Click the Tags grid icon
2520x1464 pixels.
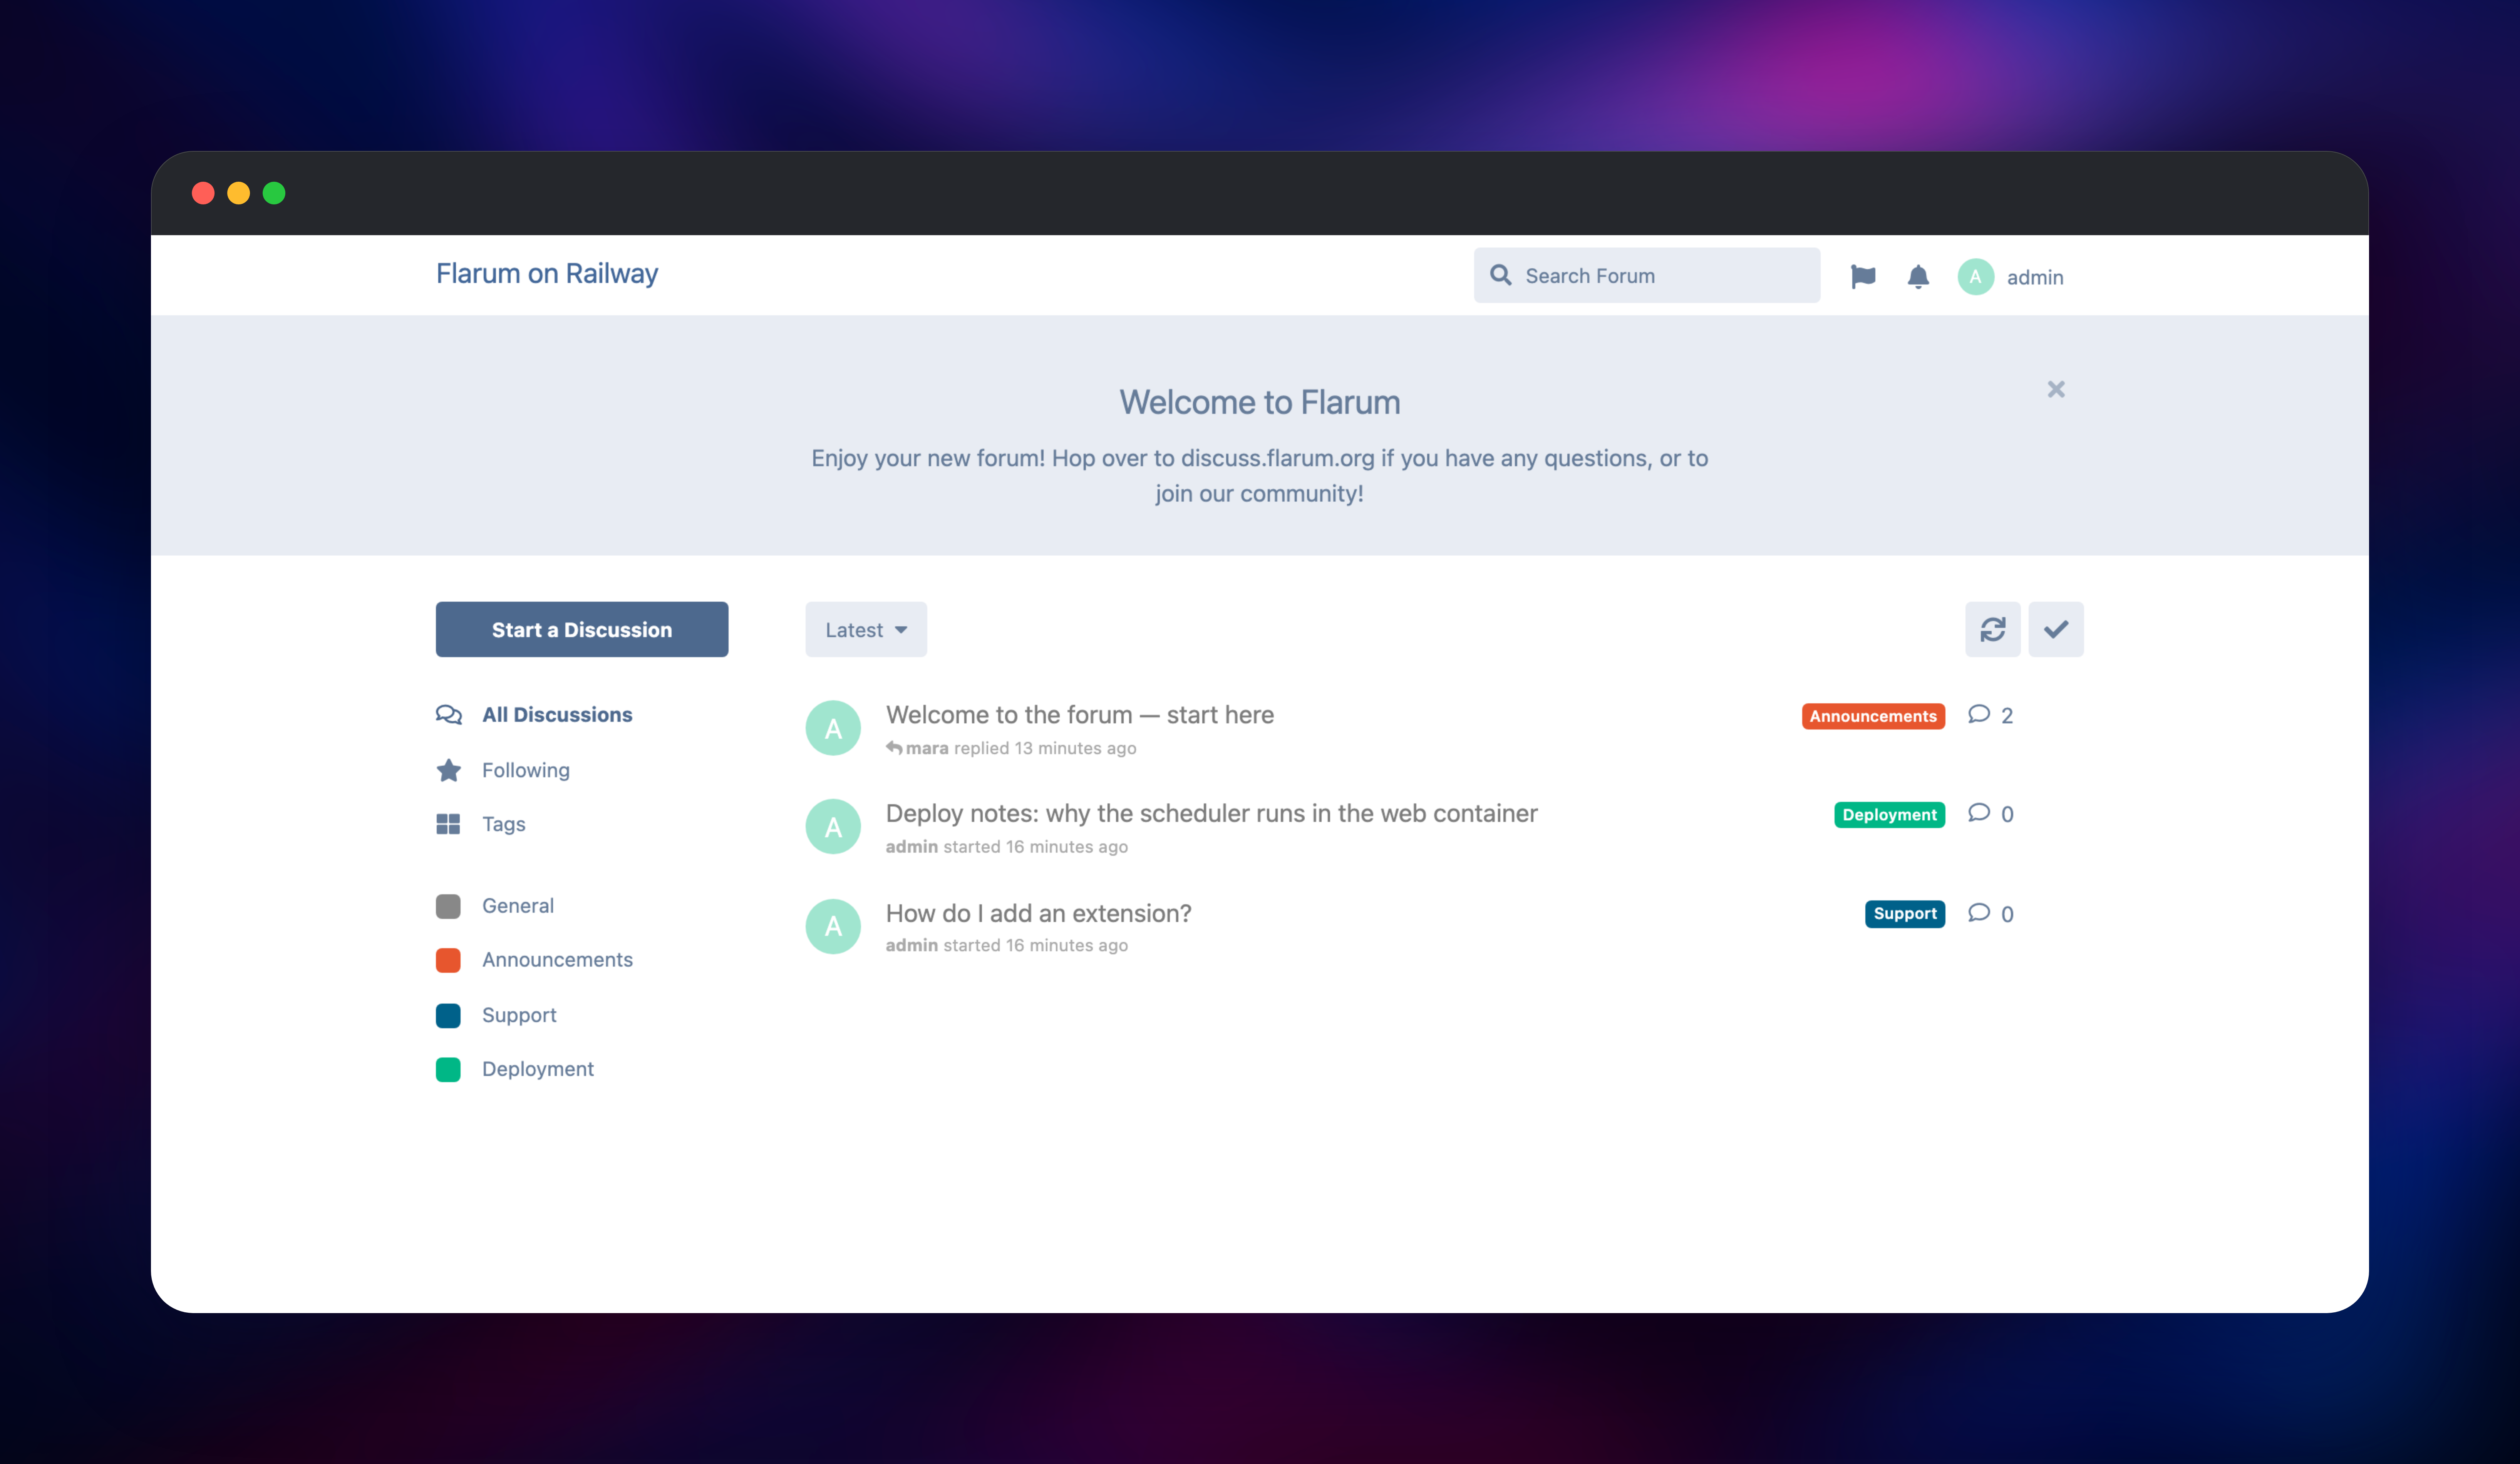(448, 824)
